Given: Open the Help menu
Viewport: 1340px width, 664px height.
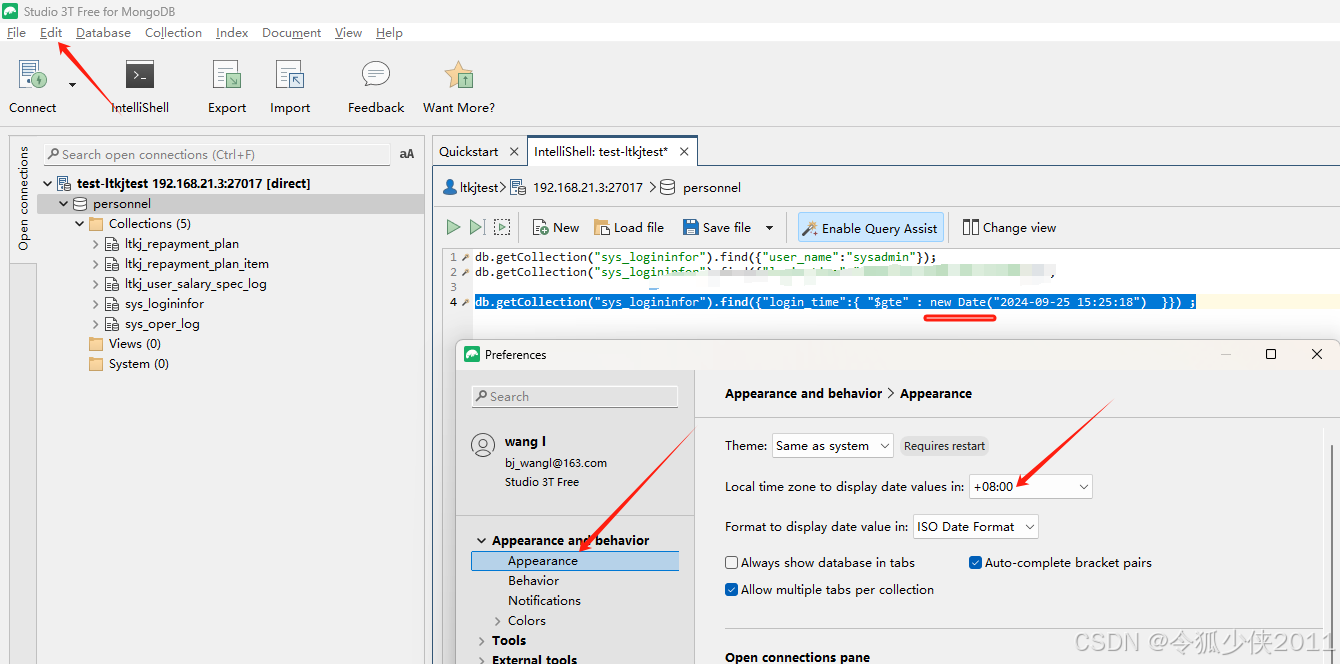Looking at the screenshot, I should point(389,32).
